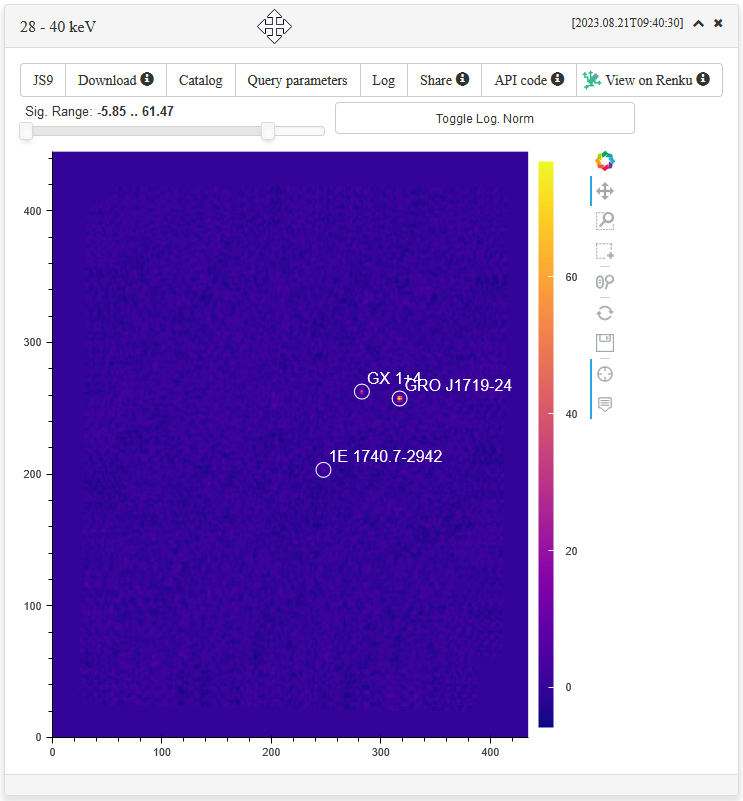Viewport: 743px width, 801px height.
Task: Reset the plot view
Action: click(x=605, y=313)
